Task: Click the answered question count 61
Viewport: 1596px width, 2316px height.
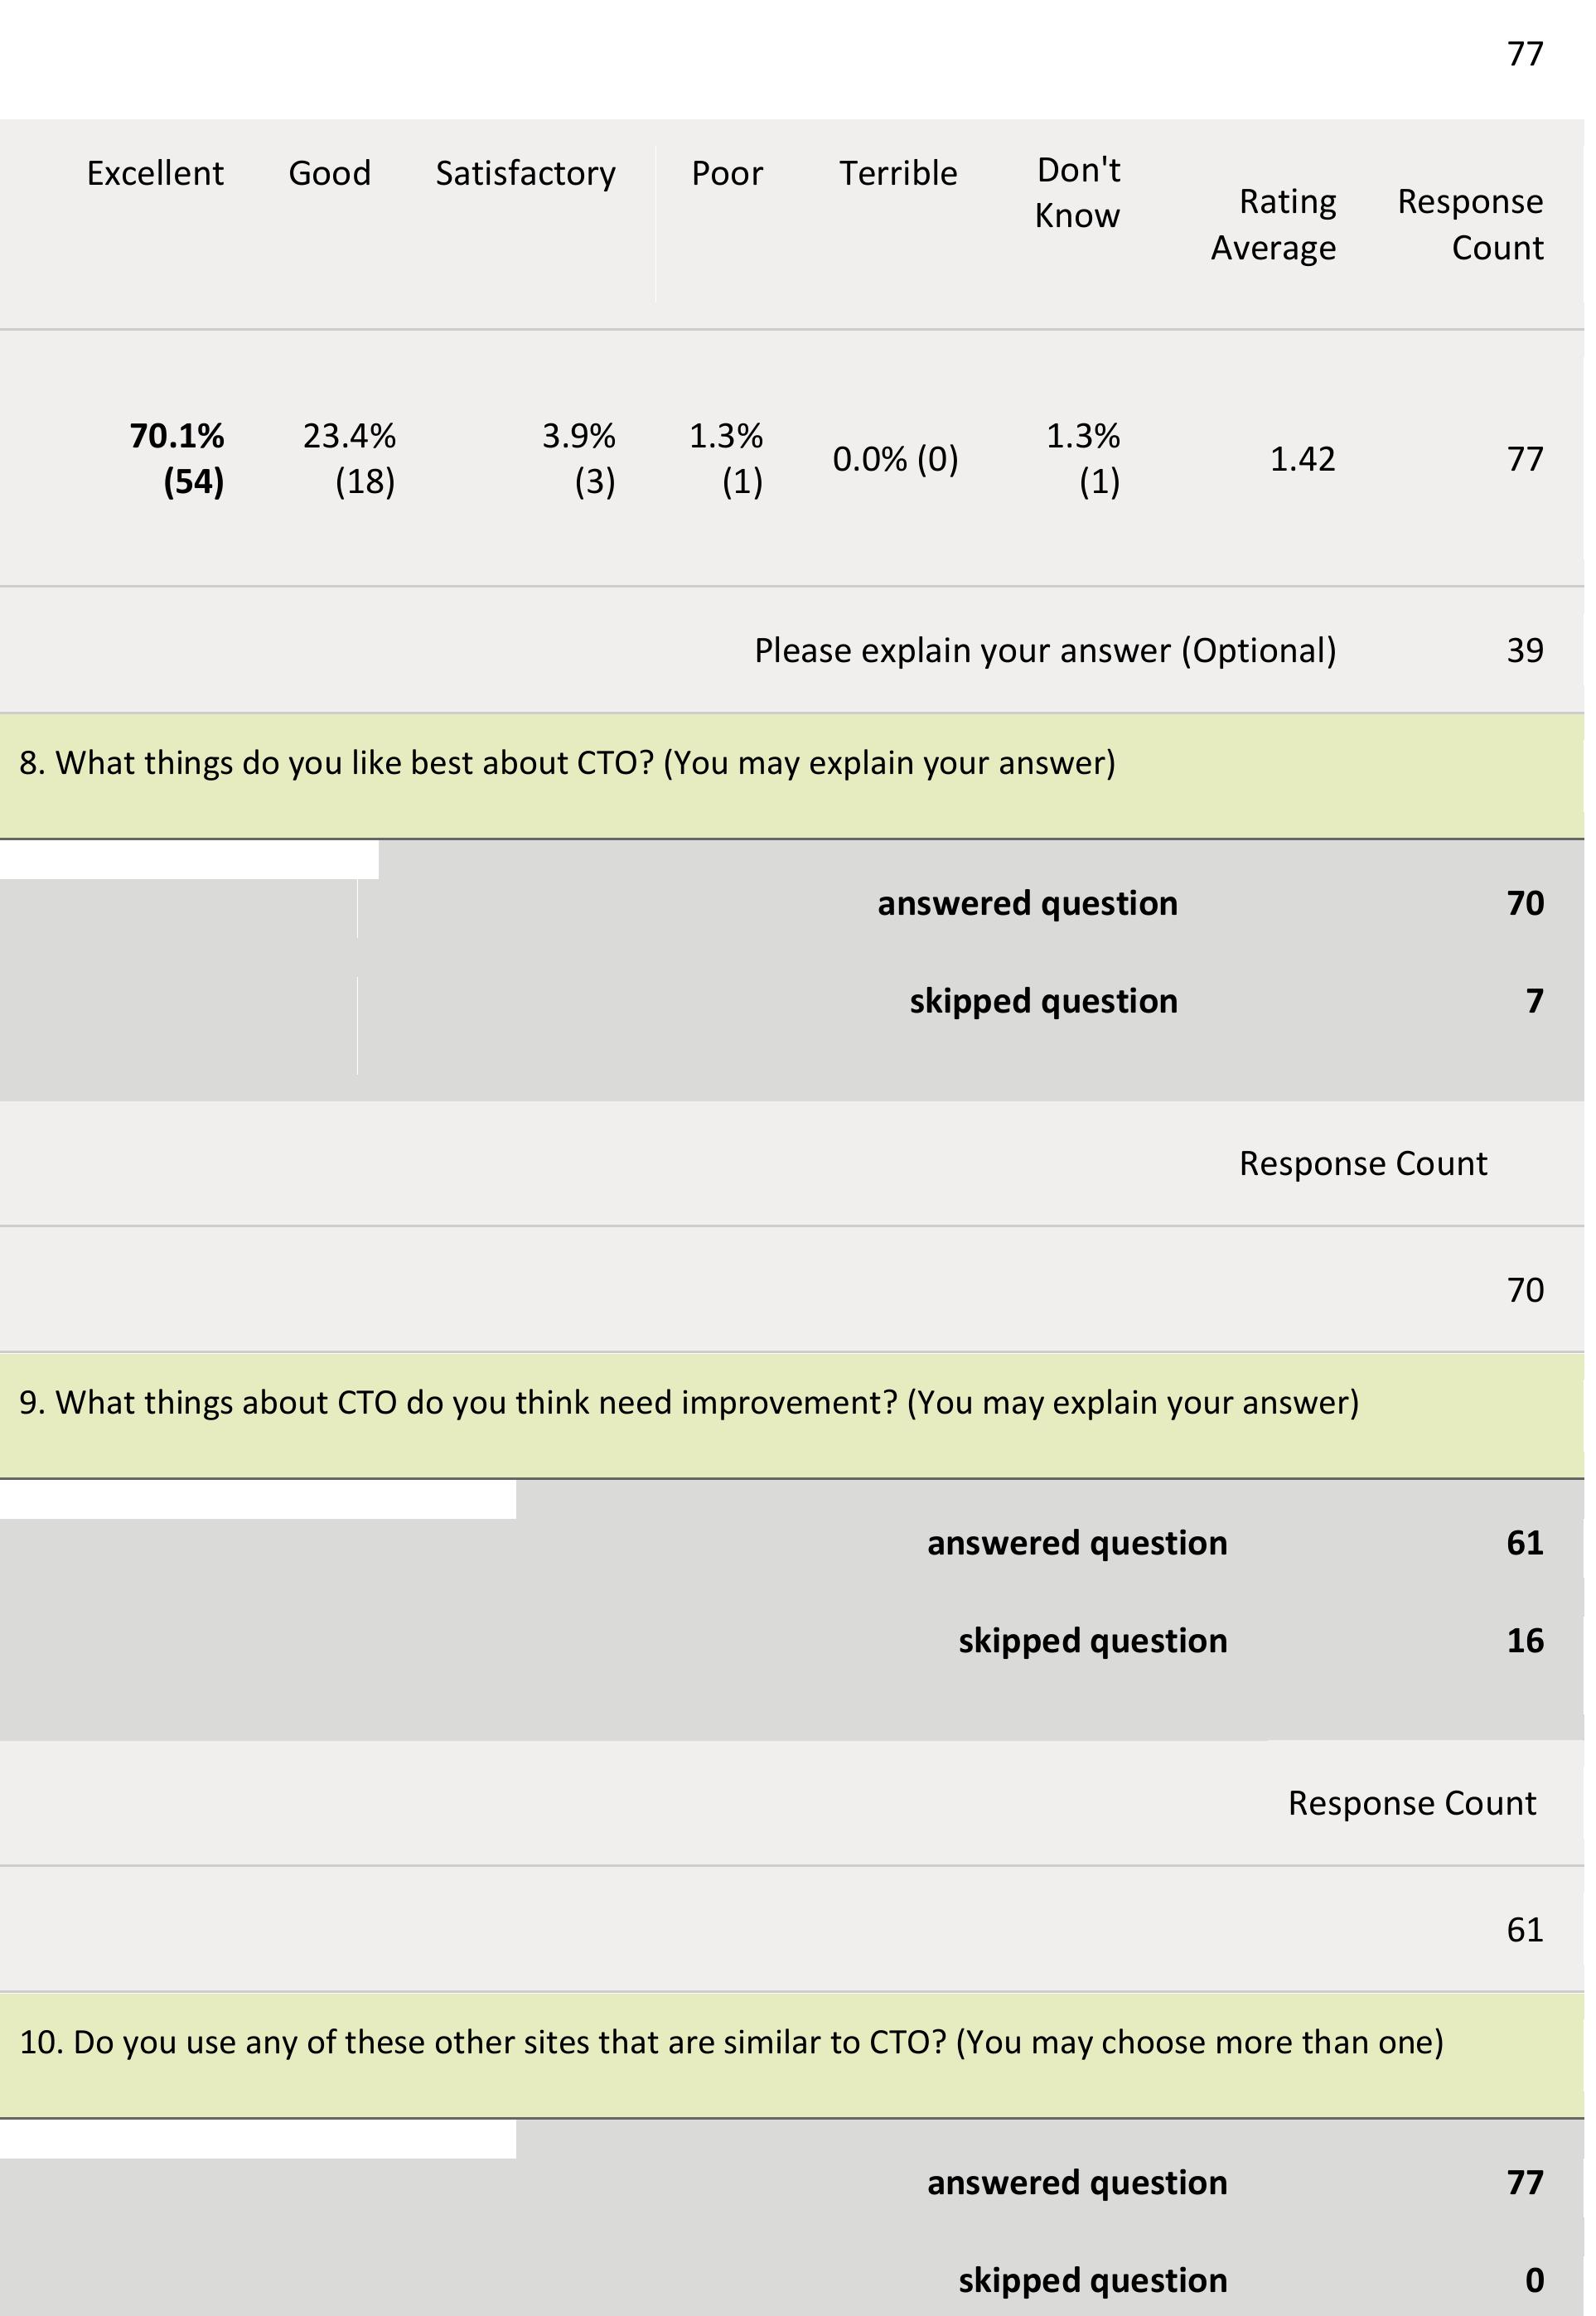Action: 1525,1543
